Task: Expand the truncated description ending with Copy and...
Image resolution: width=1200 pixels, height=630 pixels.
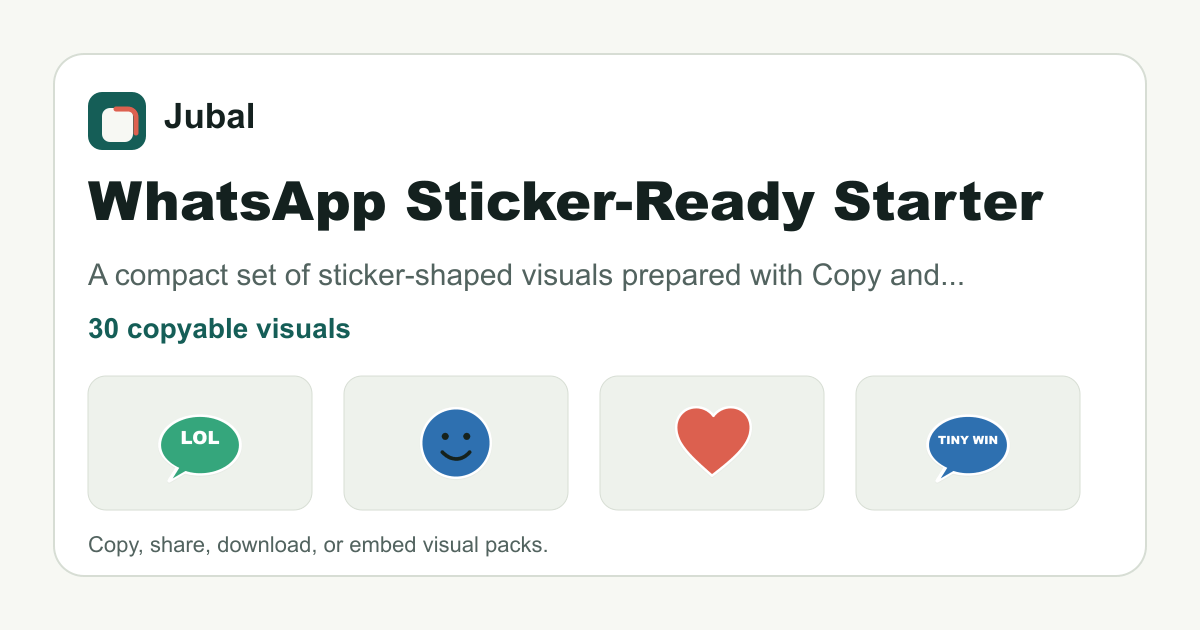Action: (526, 276)
